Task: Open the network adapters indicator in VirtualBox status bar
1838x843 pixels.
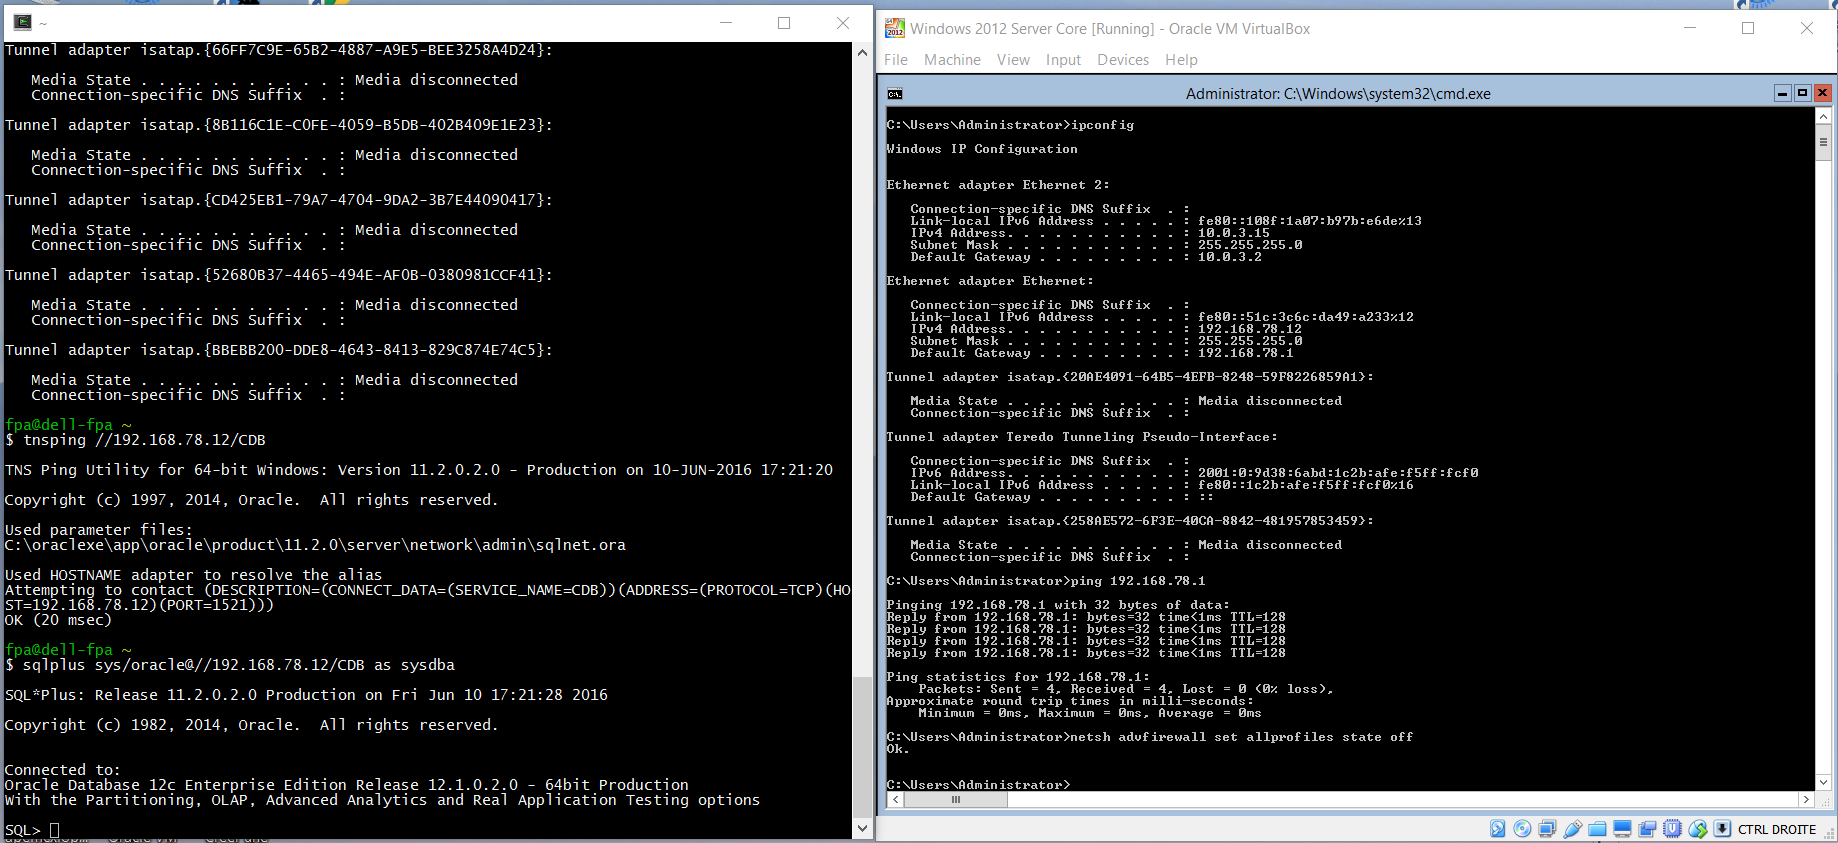Action: coord(1547,829)
